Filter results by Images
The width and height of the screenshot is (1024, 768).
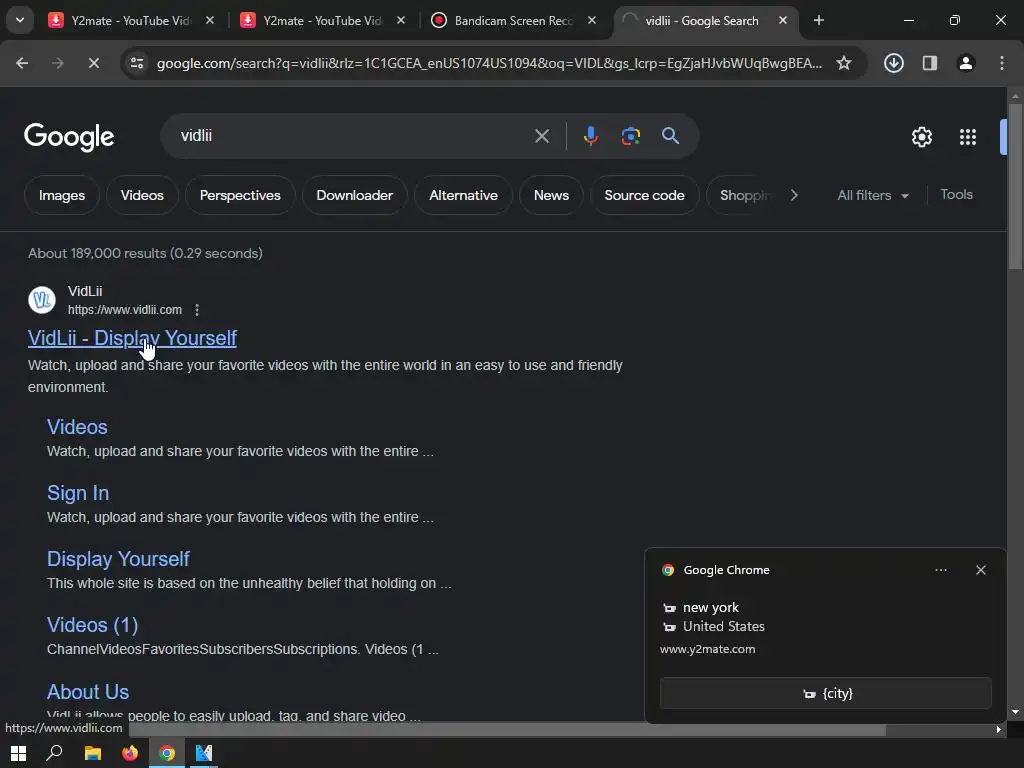coord(62,195)
